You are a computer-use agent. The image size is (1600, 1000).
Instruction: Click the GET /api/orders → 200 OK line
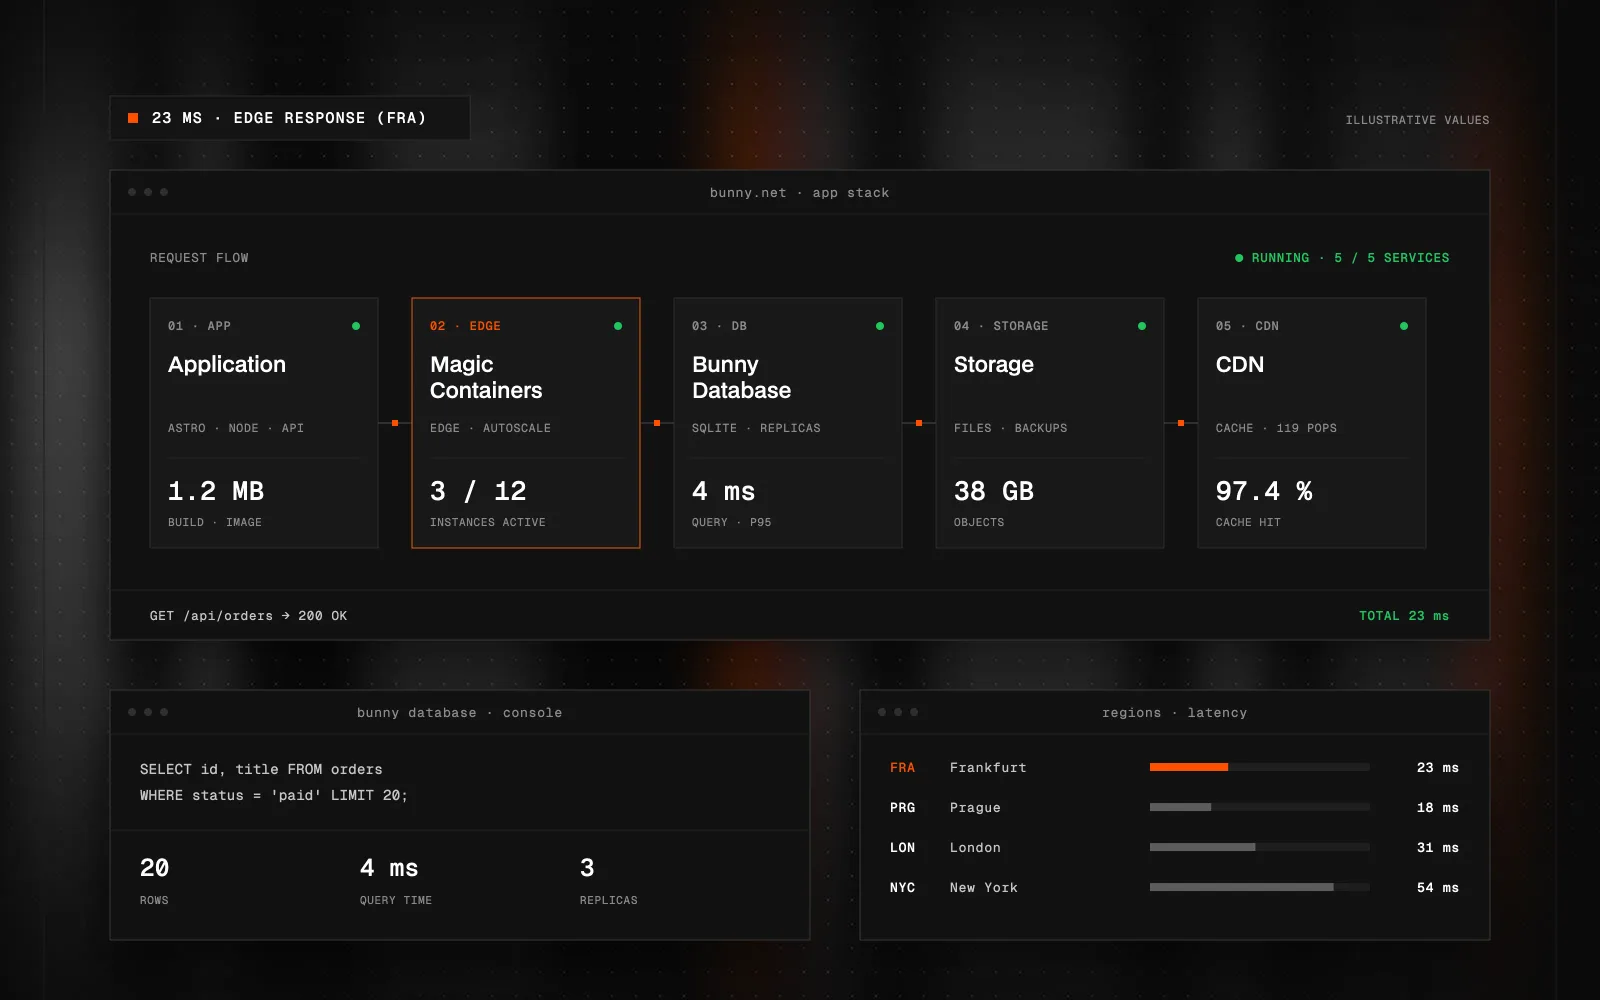tap(248, 616)
